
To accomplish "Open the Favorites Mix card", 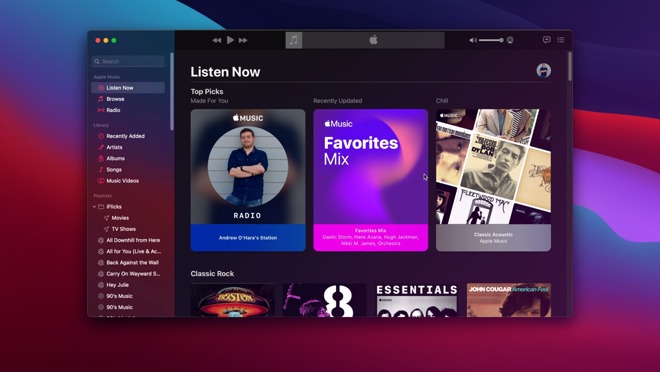I will (370, 180).
